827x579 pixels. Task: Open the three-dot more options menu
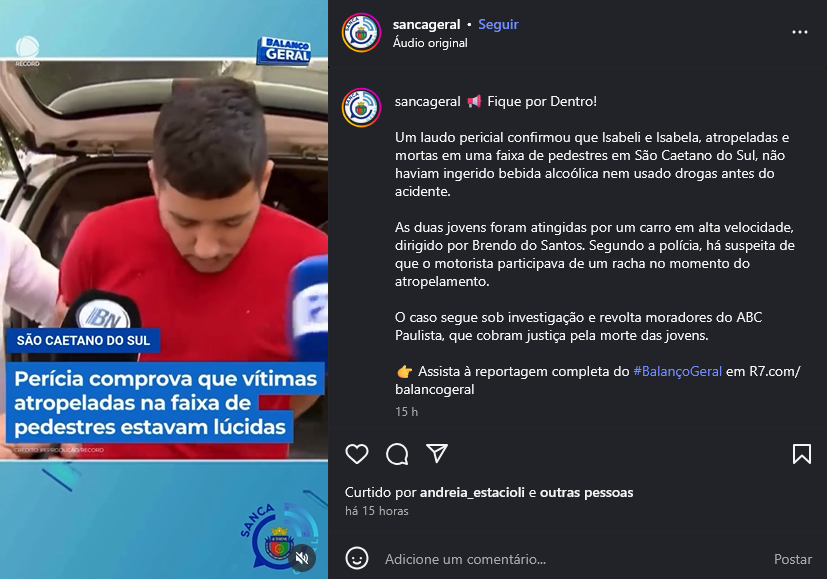pos(800,32)
